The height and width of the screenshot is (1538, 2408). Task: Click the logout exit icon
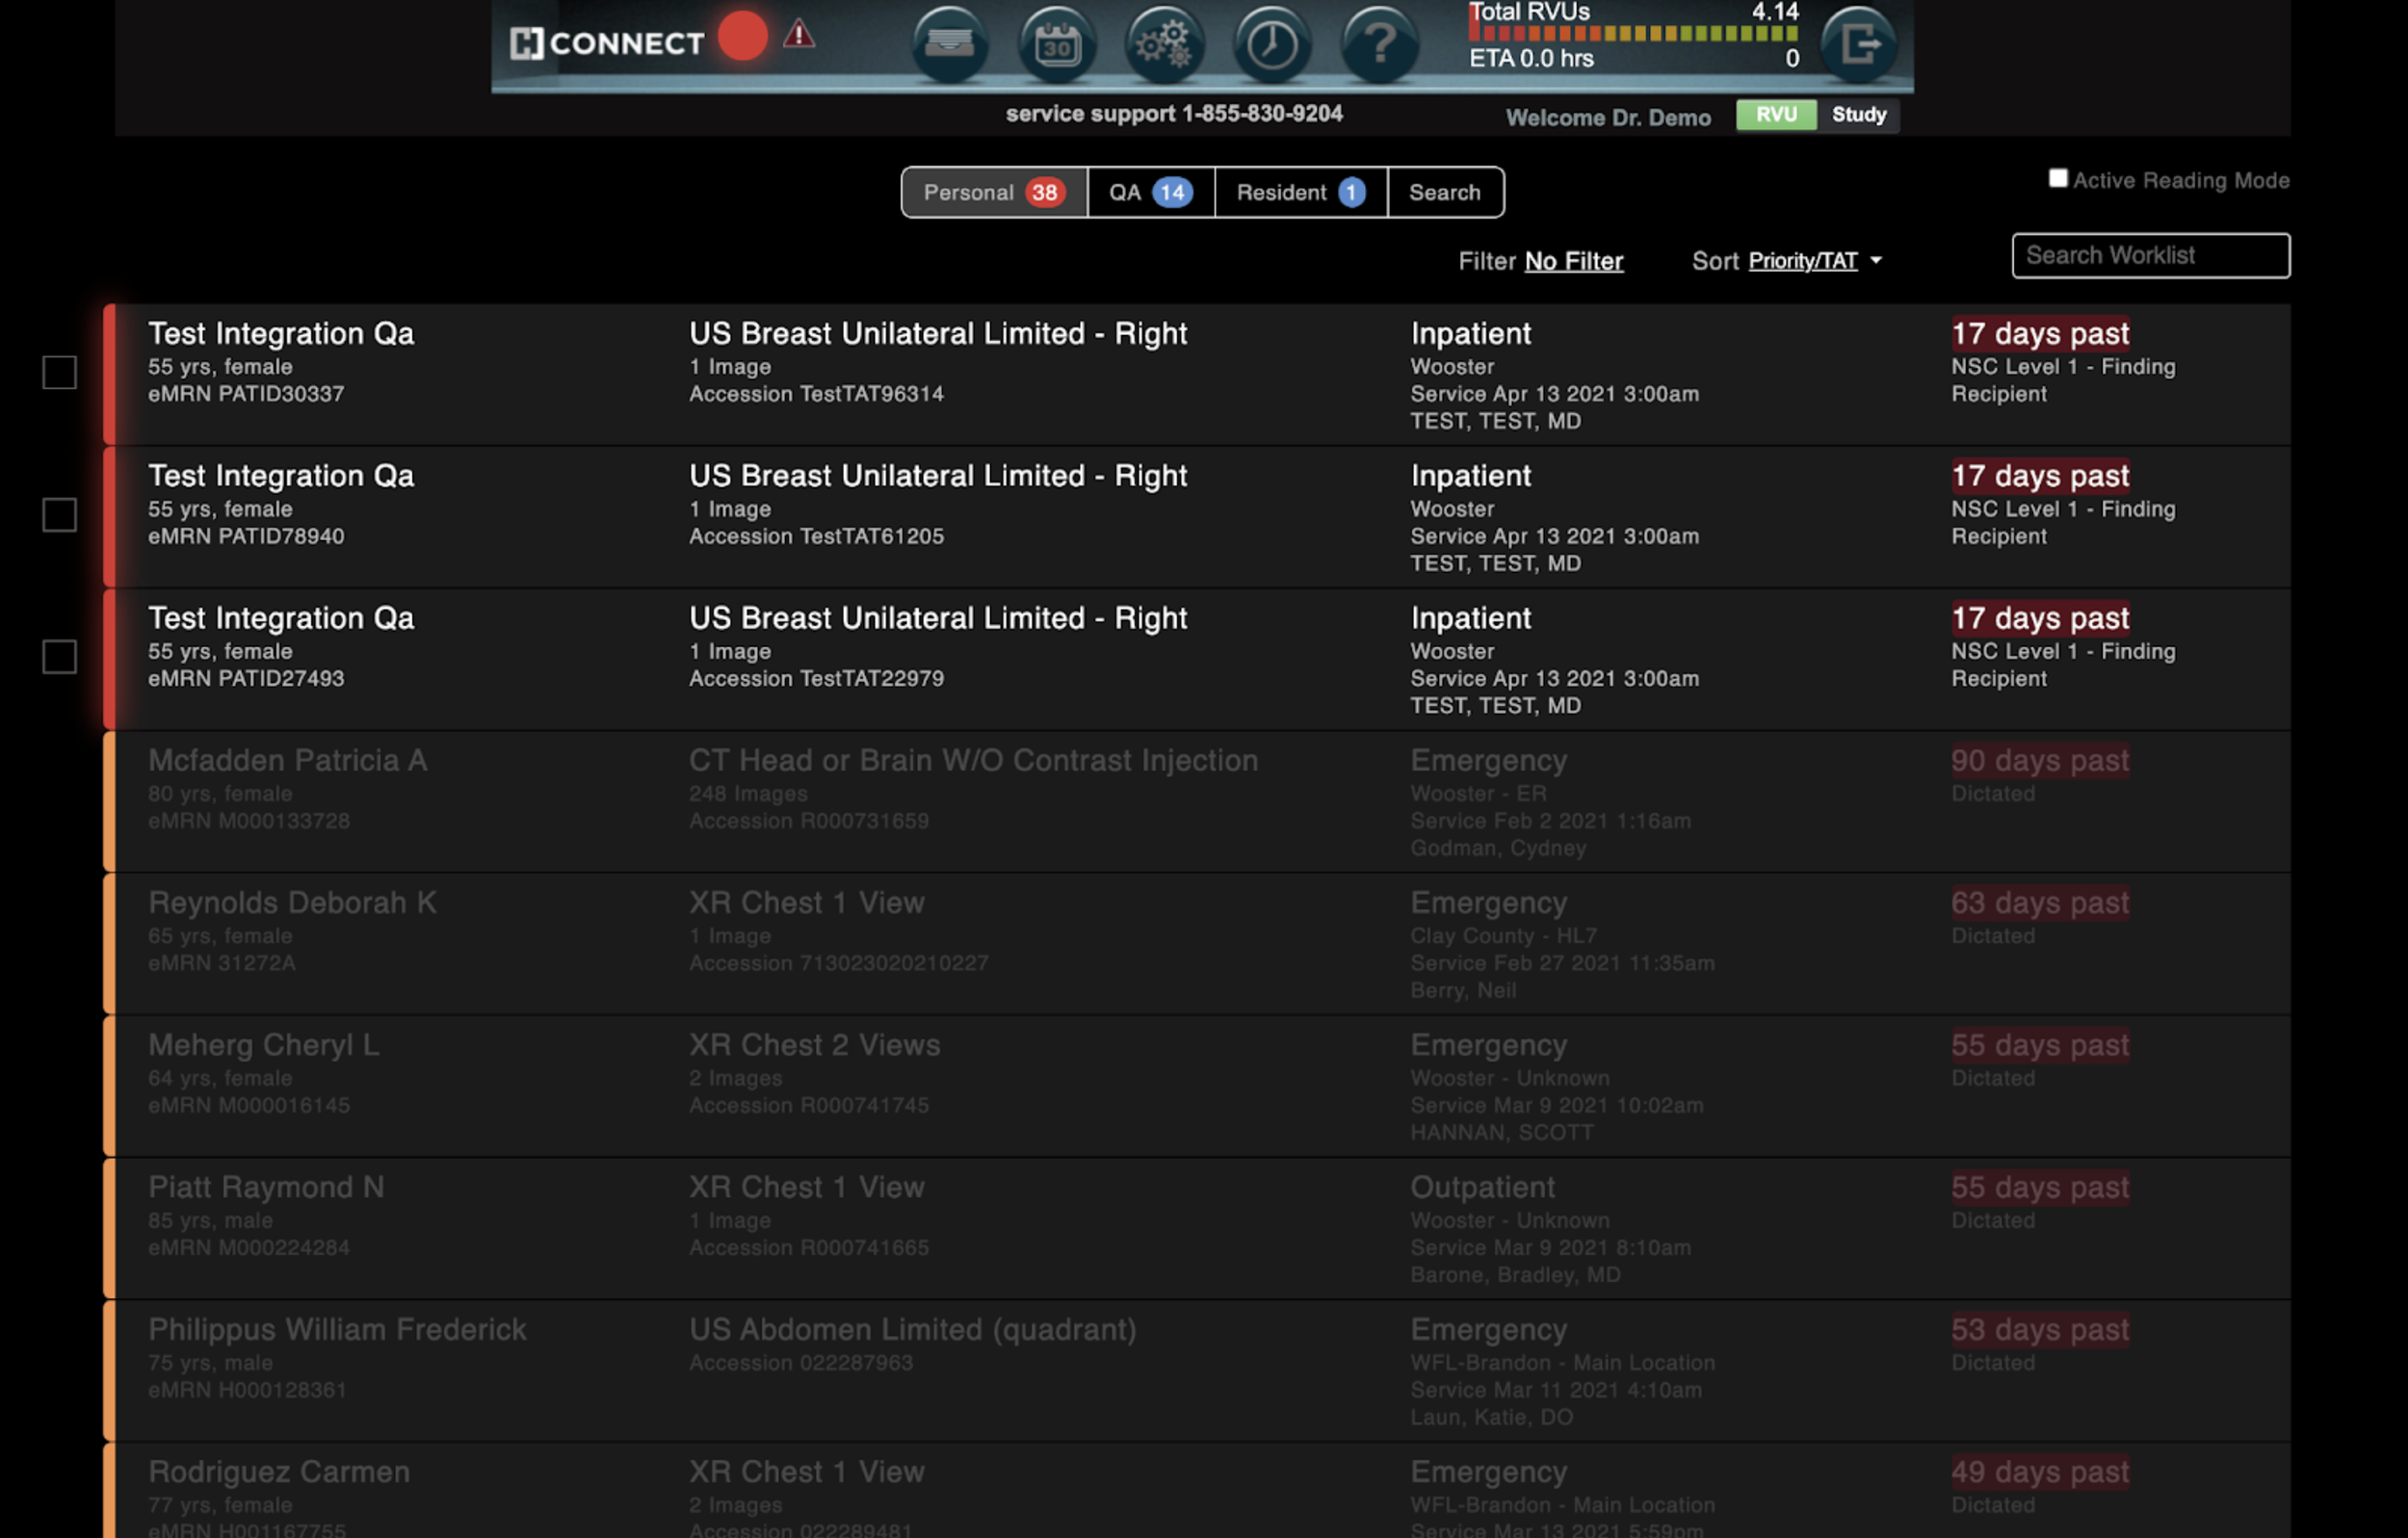pyautogui.click(x=1859, y=45)
